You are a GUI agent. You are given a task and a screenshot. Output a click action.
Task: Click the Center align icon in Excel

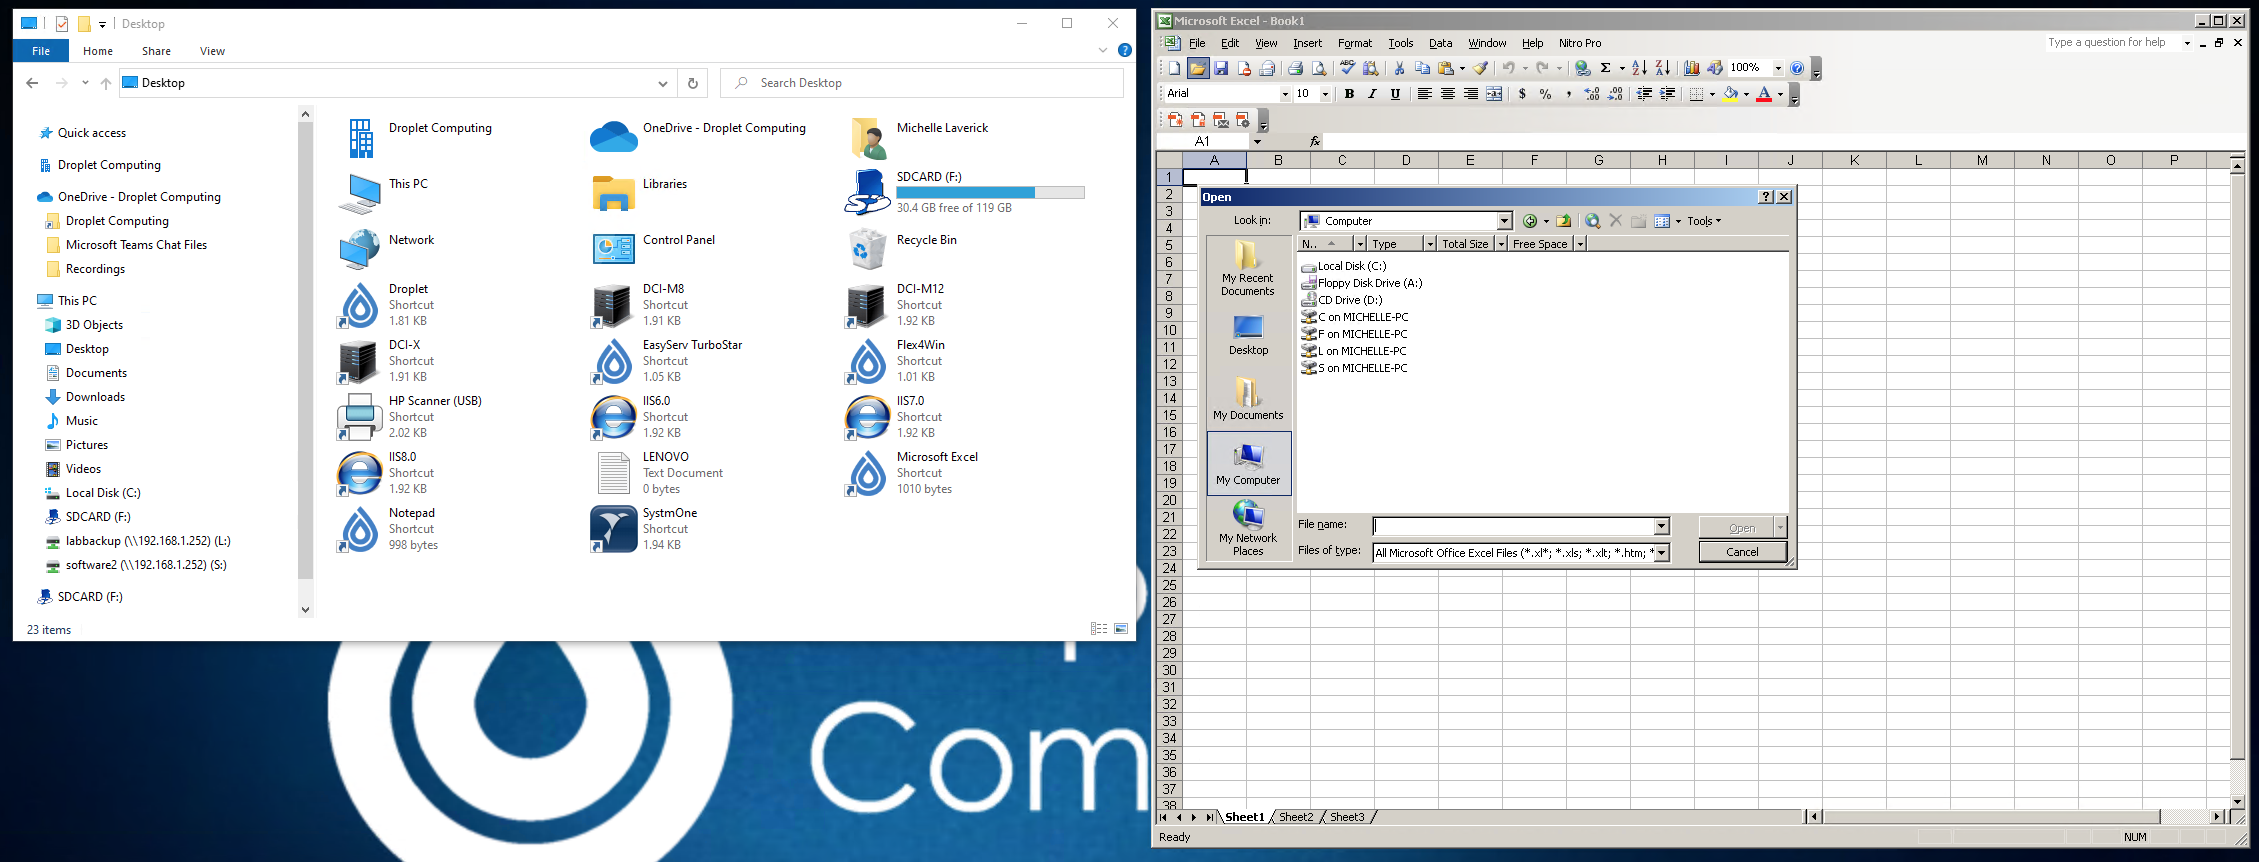point(1448,93)
